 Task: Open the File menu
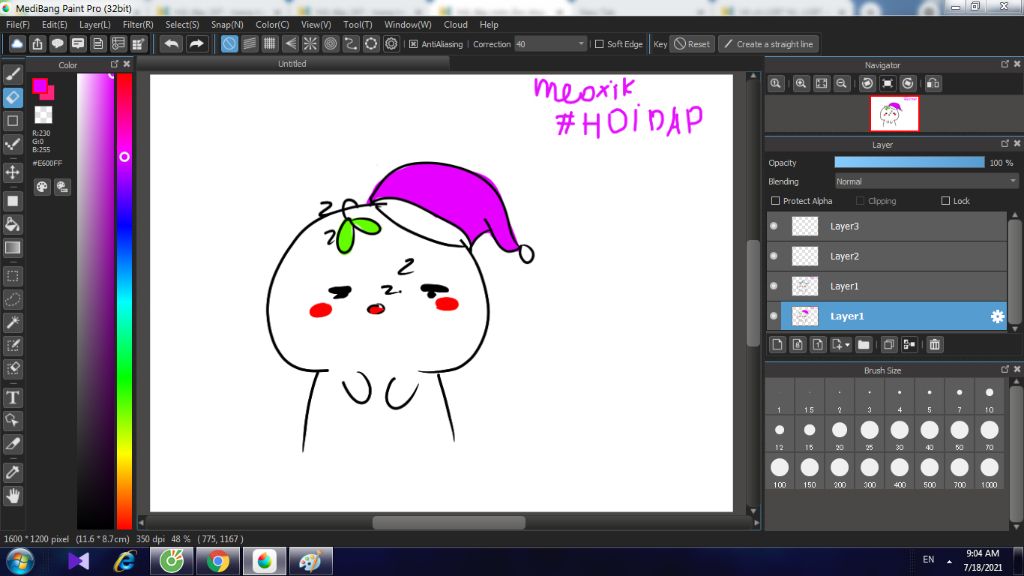pos(18,25)
